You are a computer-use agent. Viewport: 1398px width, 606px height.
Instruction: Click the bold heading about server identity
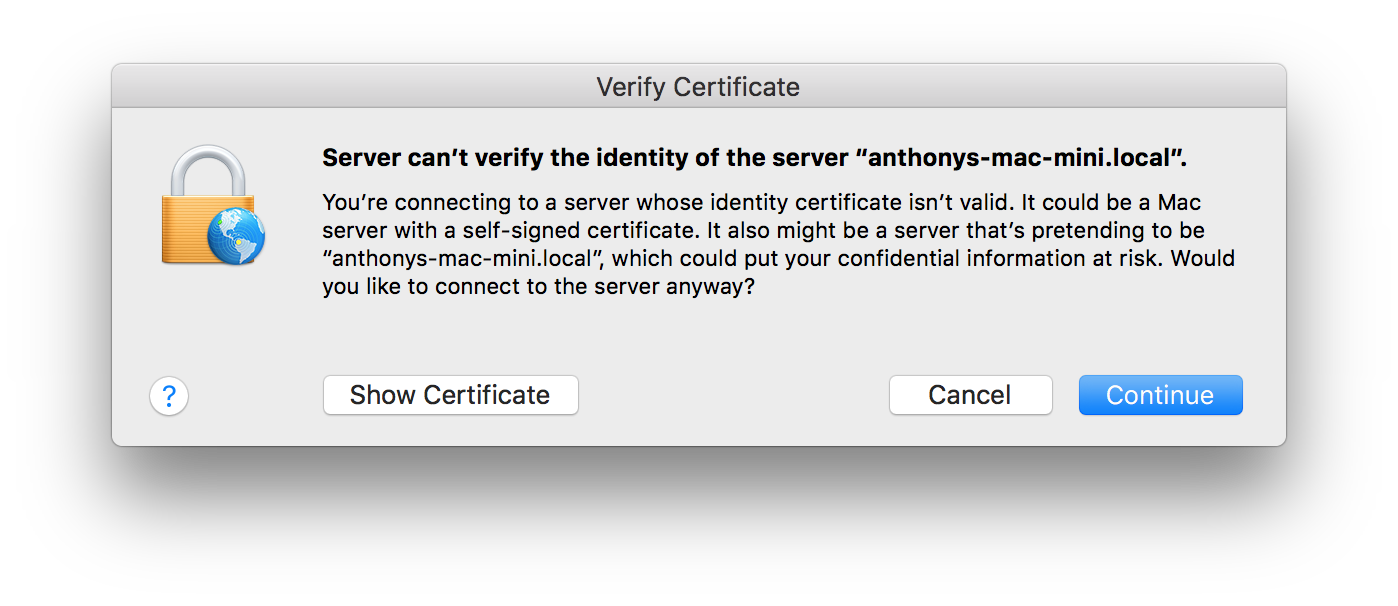(600, 159)
